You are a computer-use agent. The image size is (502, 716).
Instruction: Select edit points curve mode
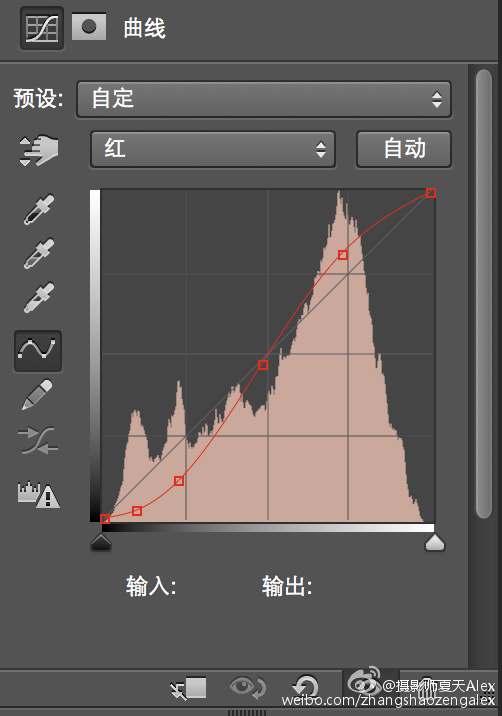click(x=38, y=351)
